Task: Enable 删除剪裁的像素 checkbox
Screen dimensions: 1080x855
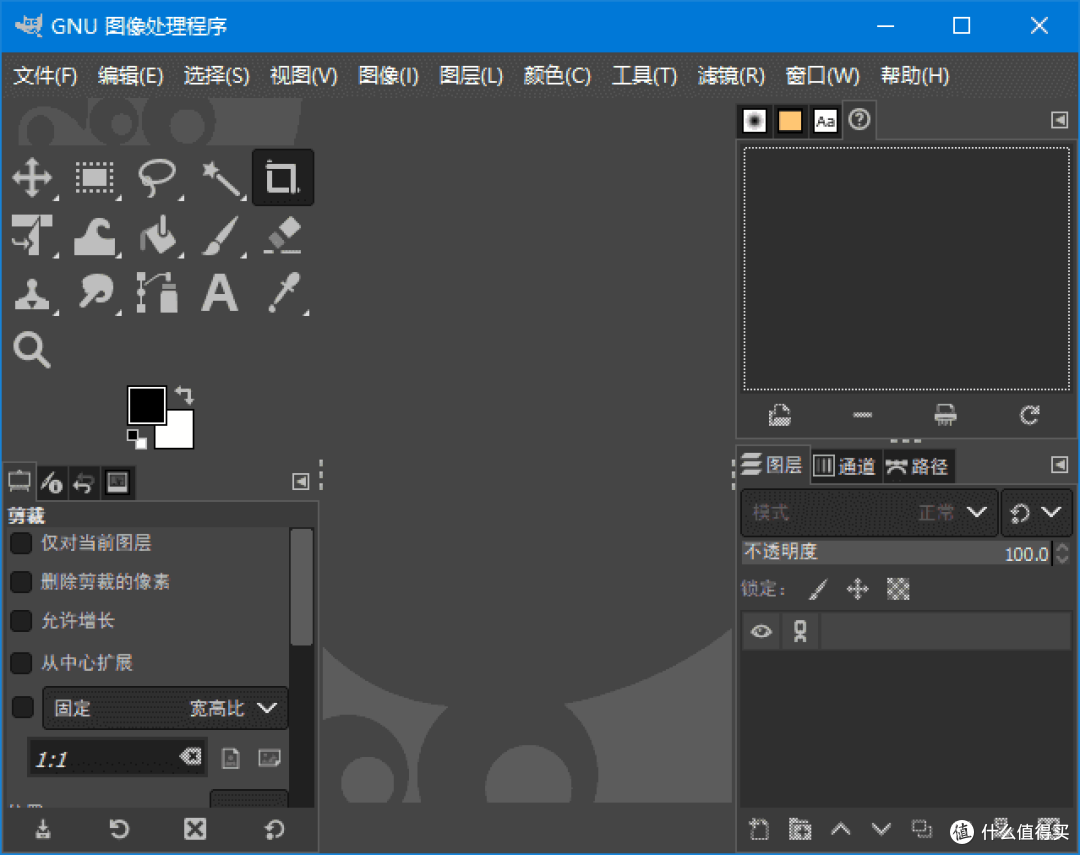Action: 21,581
